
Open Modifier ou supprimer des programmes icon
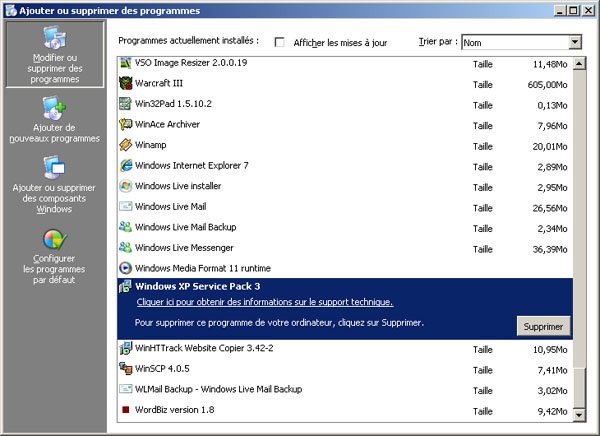(x=55, y=38)
